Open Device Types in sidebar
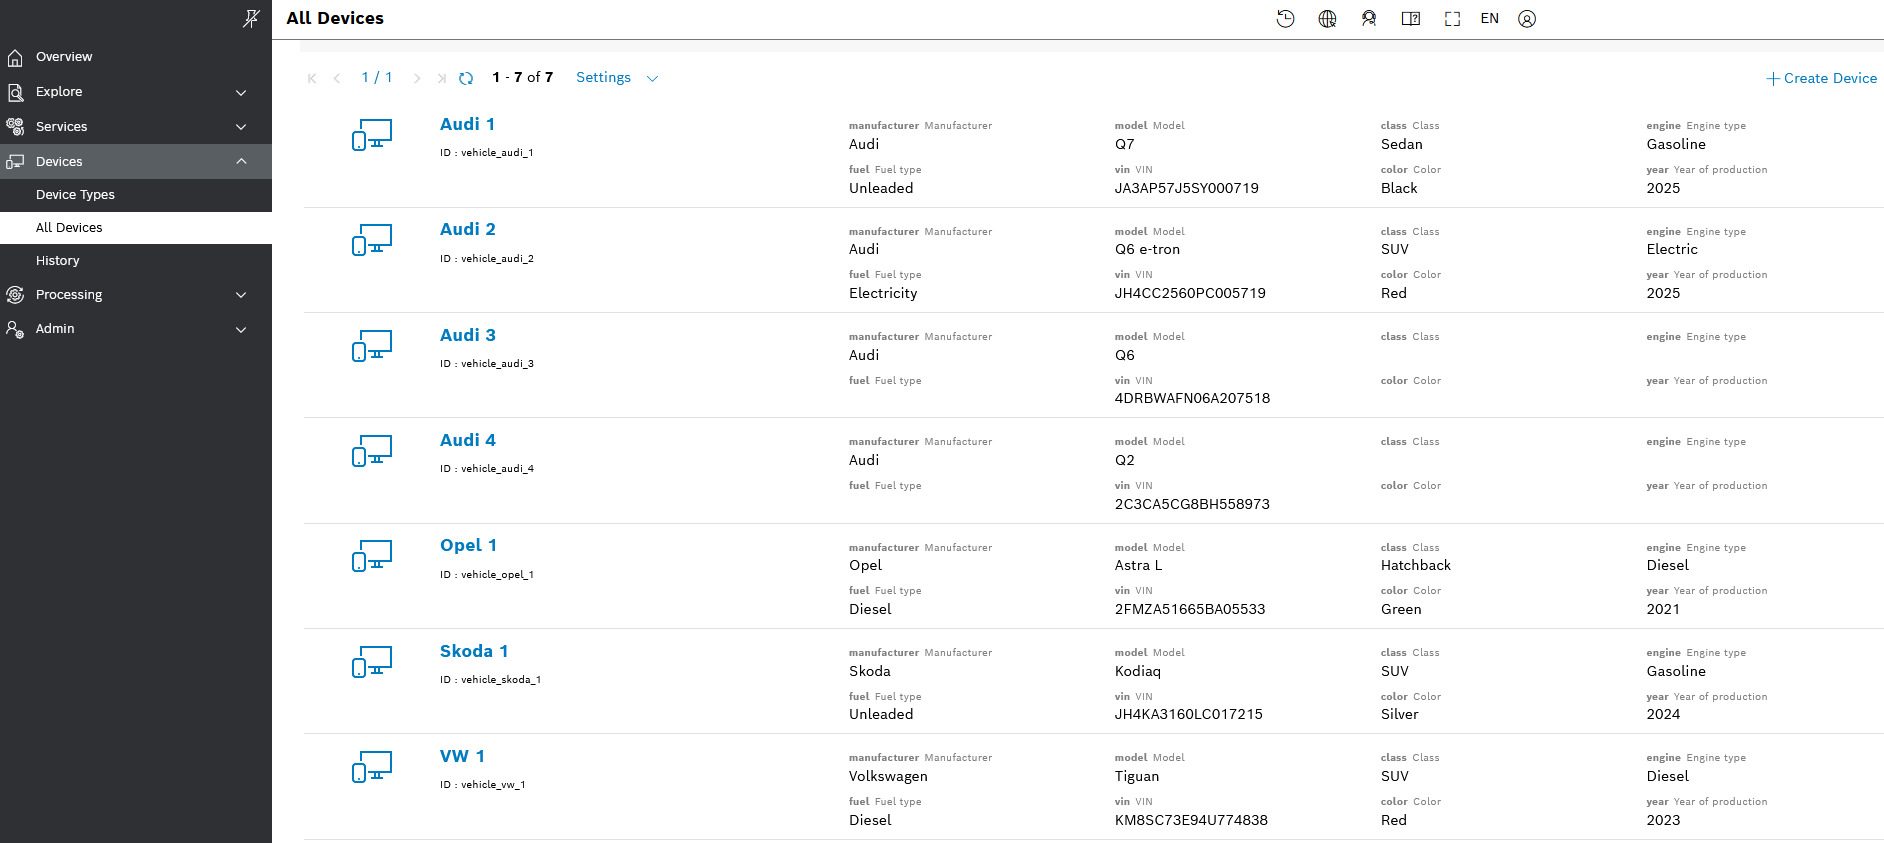The width and height of the screenshot is (1884, 843). point(75,195)
